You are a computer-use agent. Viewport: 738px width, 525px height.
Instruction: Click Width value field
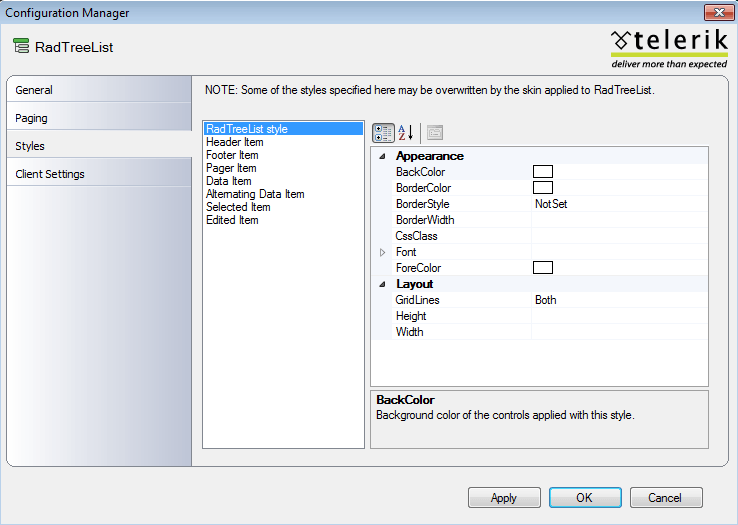pyautogui.click(x=619, y=332)
